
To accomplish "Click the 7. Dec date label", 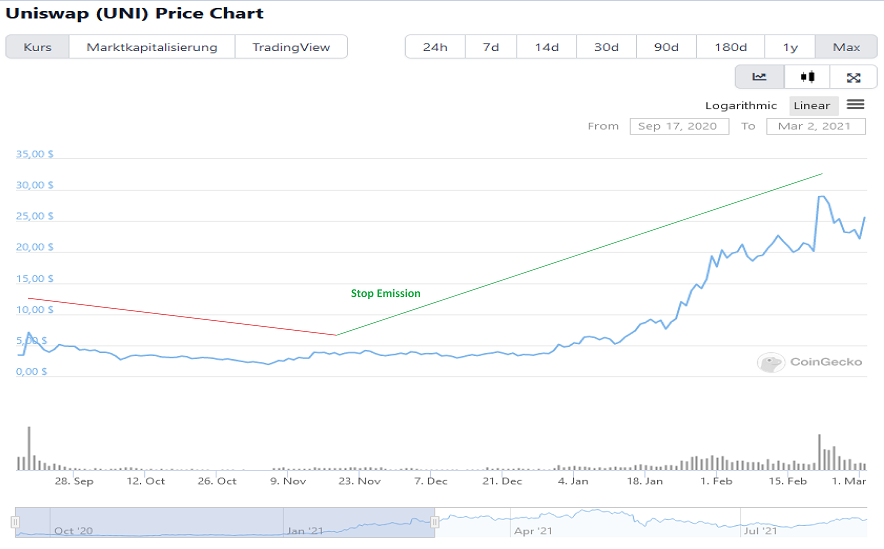I will tap(431, 481).
